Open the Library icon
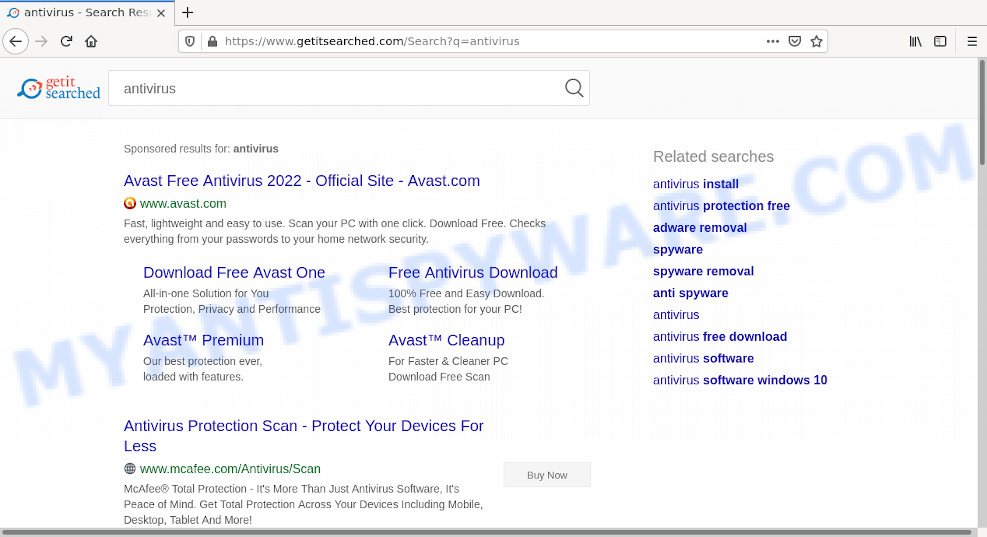 (915, 42)
